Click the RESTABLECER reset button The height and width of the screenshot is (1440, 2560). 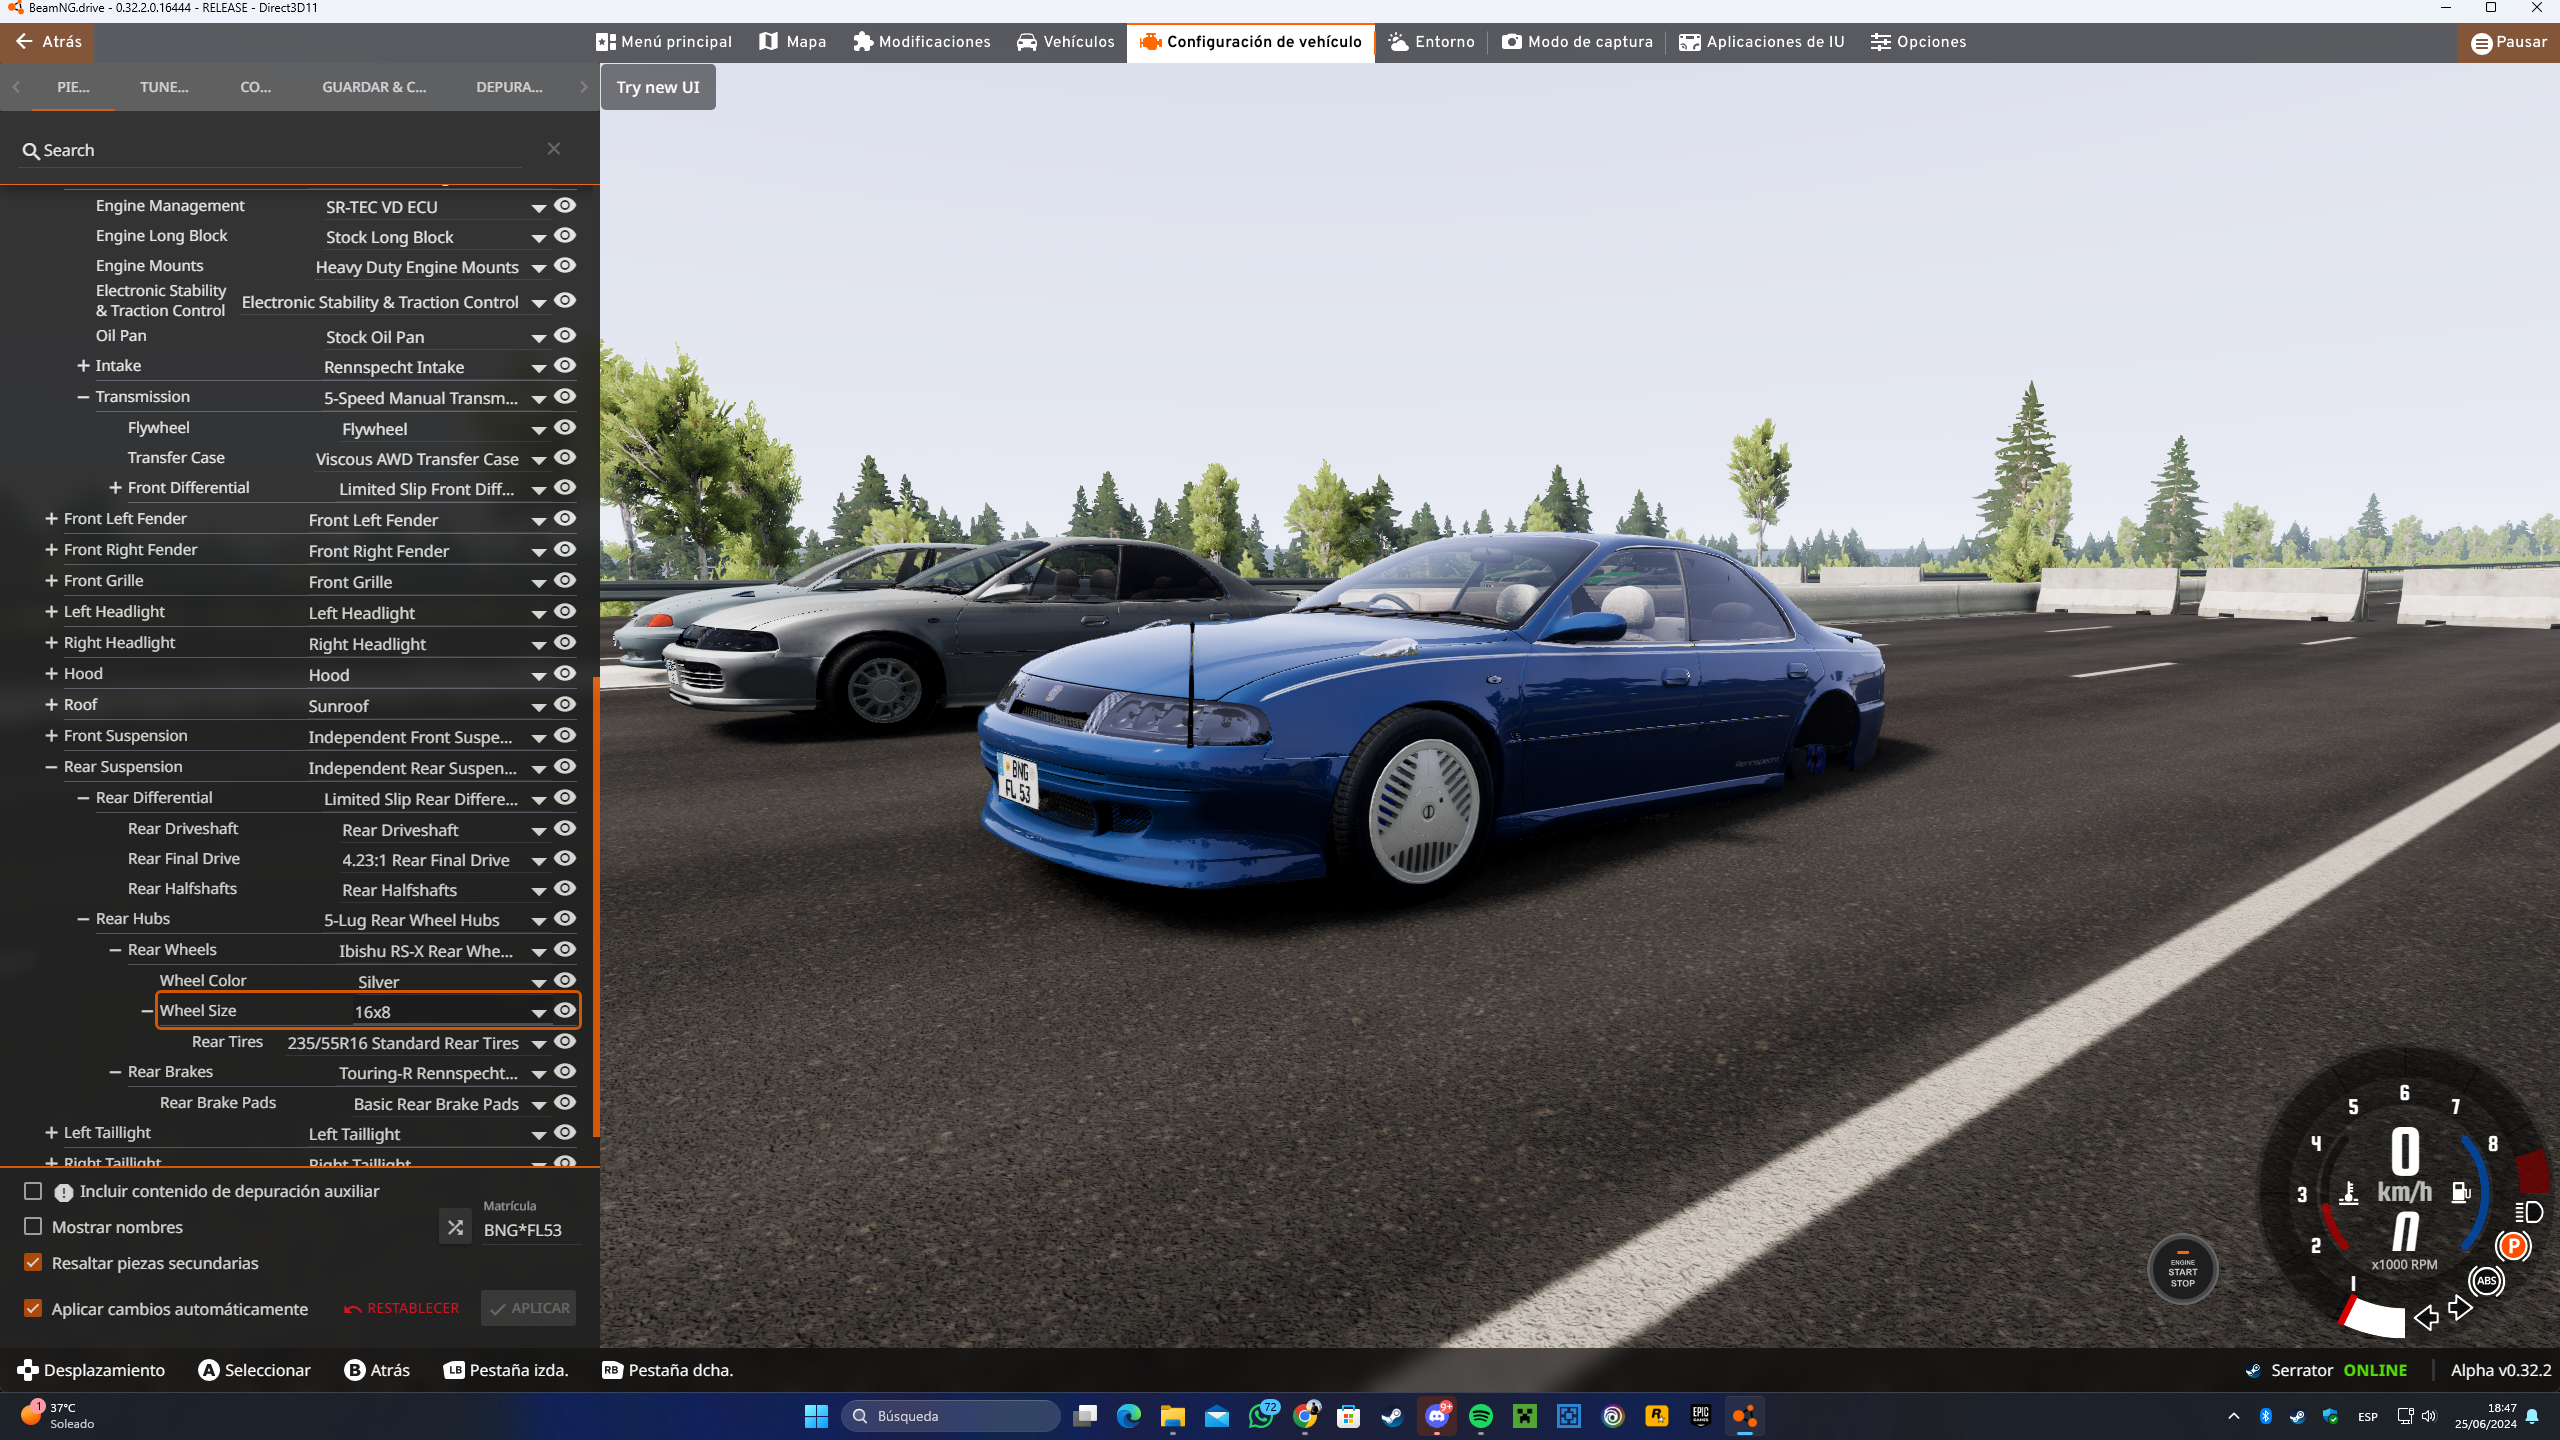(x=402, y=1308)
